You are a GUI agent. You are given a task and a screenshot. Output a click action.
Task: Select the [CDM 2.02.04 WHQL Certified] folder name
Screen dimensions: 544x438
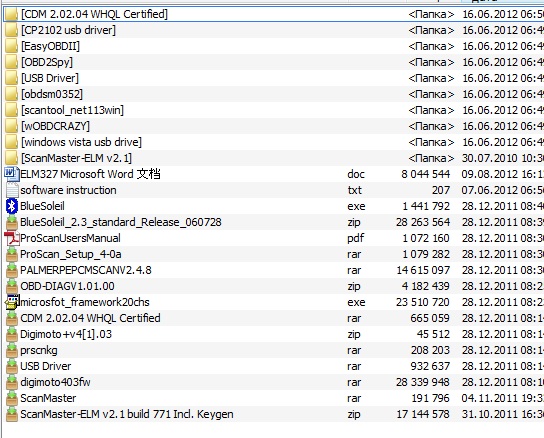point(94,14)
